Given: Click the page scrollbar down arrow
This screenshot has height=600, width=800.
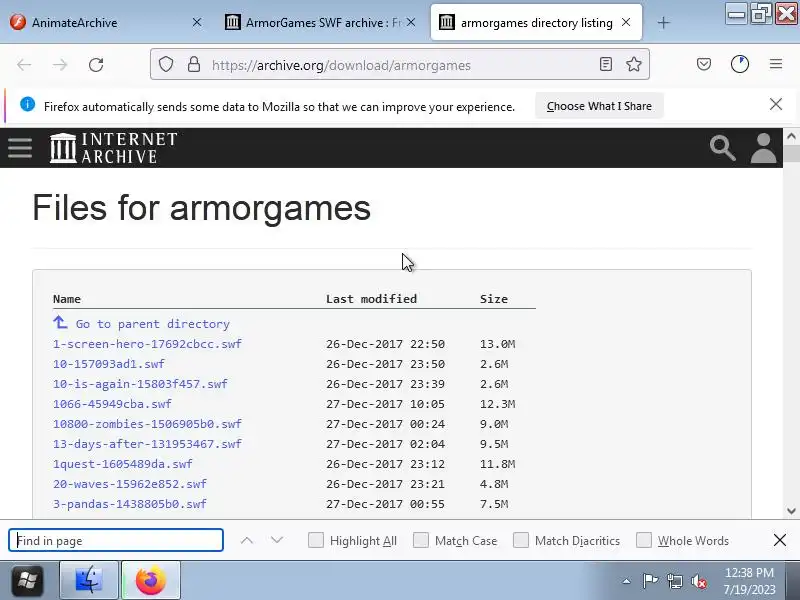Looking at the screenshot, I should point(791,511).
